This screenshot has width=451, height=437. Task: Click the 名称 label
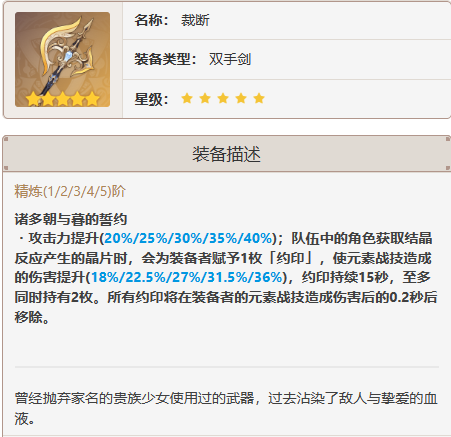[x=152, y=20]
